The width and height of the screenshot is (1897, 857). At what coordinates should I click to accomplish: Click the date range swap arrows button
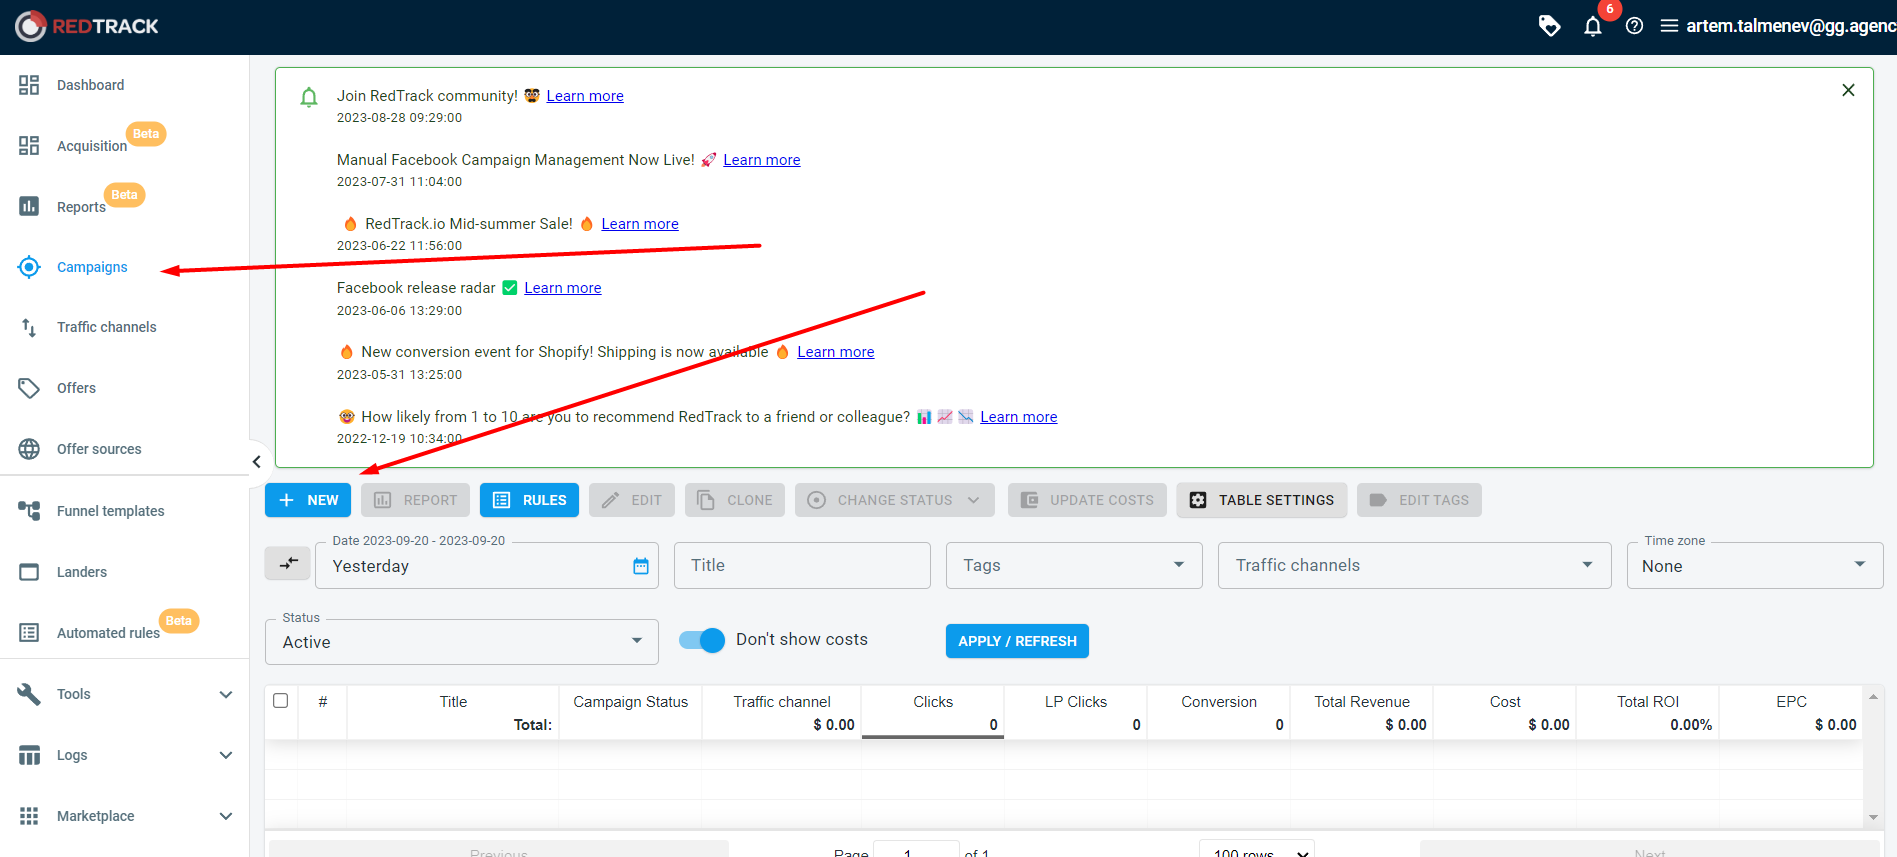tap(288, 563)
